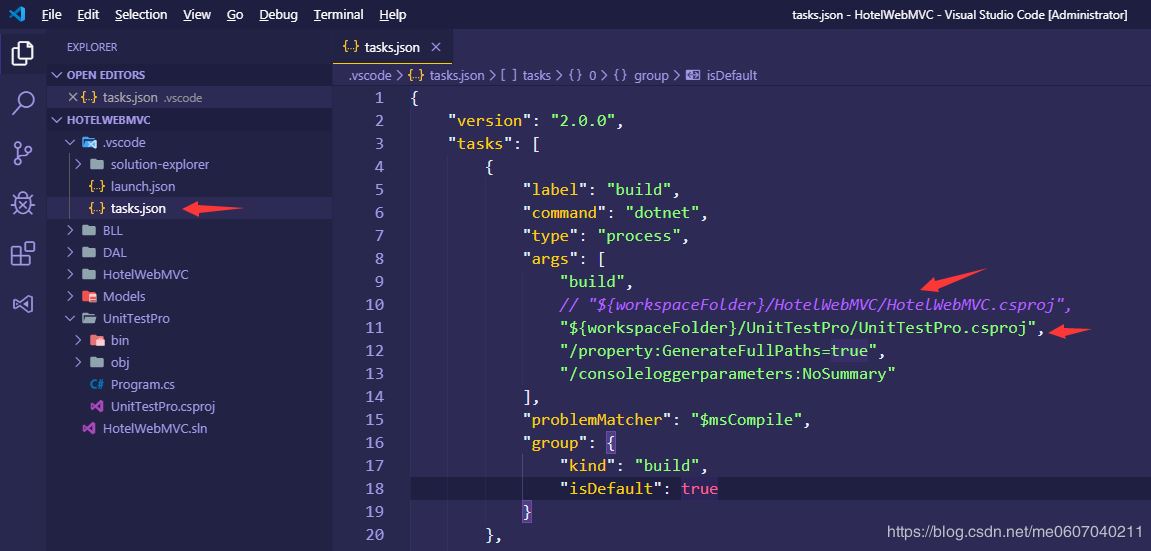
Task: Open the View menu
Action: pos(196,15)
